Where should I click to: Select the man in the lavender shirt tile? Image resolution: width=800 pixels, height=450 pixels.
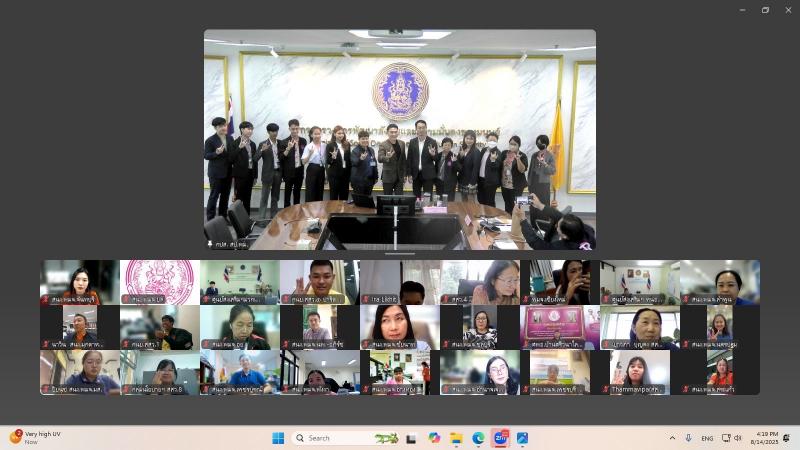coord(319,327)
